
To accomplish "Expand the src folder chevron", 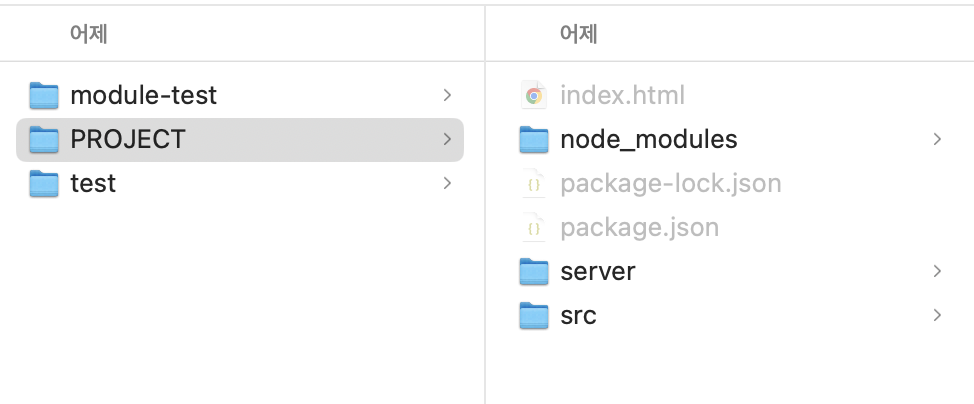I will [x=937, y=316].
